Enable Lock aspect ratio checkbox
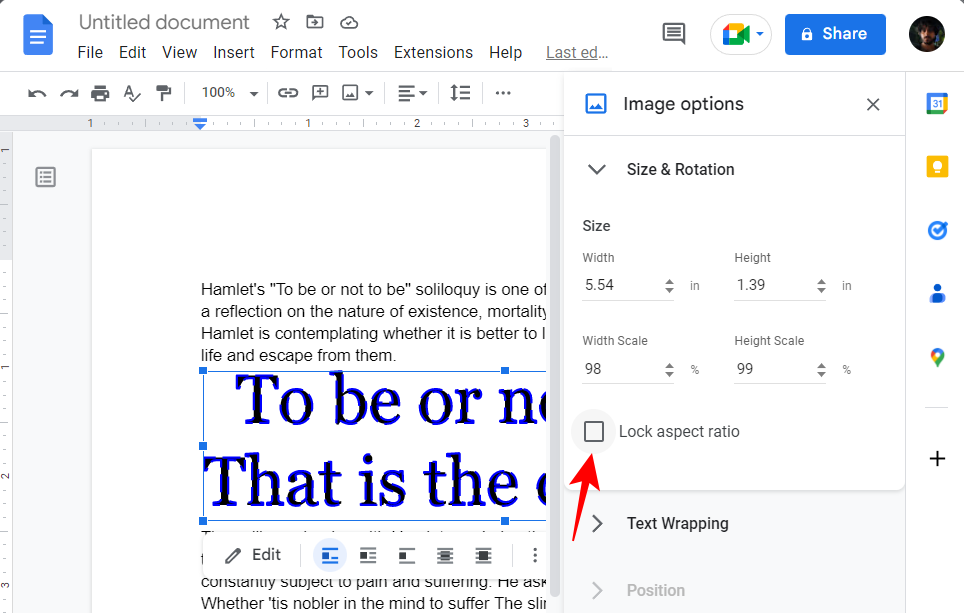 594,432
